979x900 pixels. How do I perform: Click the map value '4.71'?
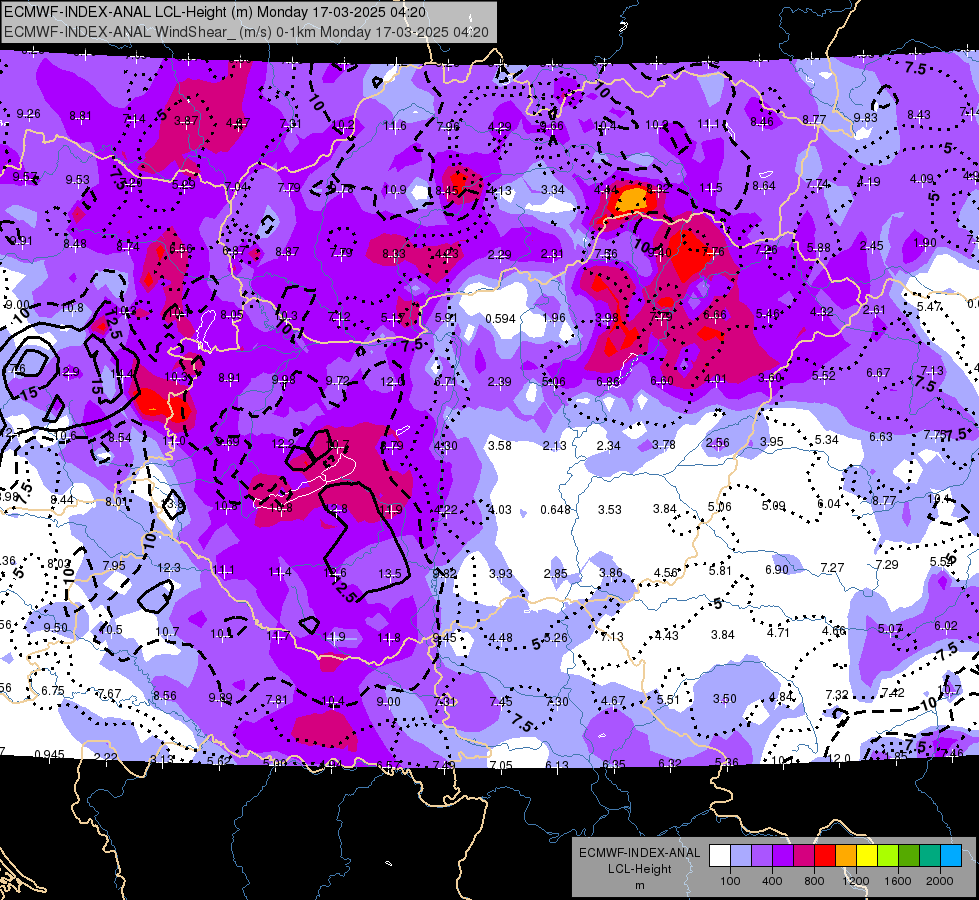click(778, 633)
